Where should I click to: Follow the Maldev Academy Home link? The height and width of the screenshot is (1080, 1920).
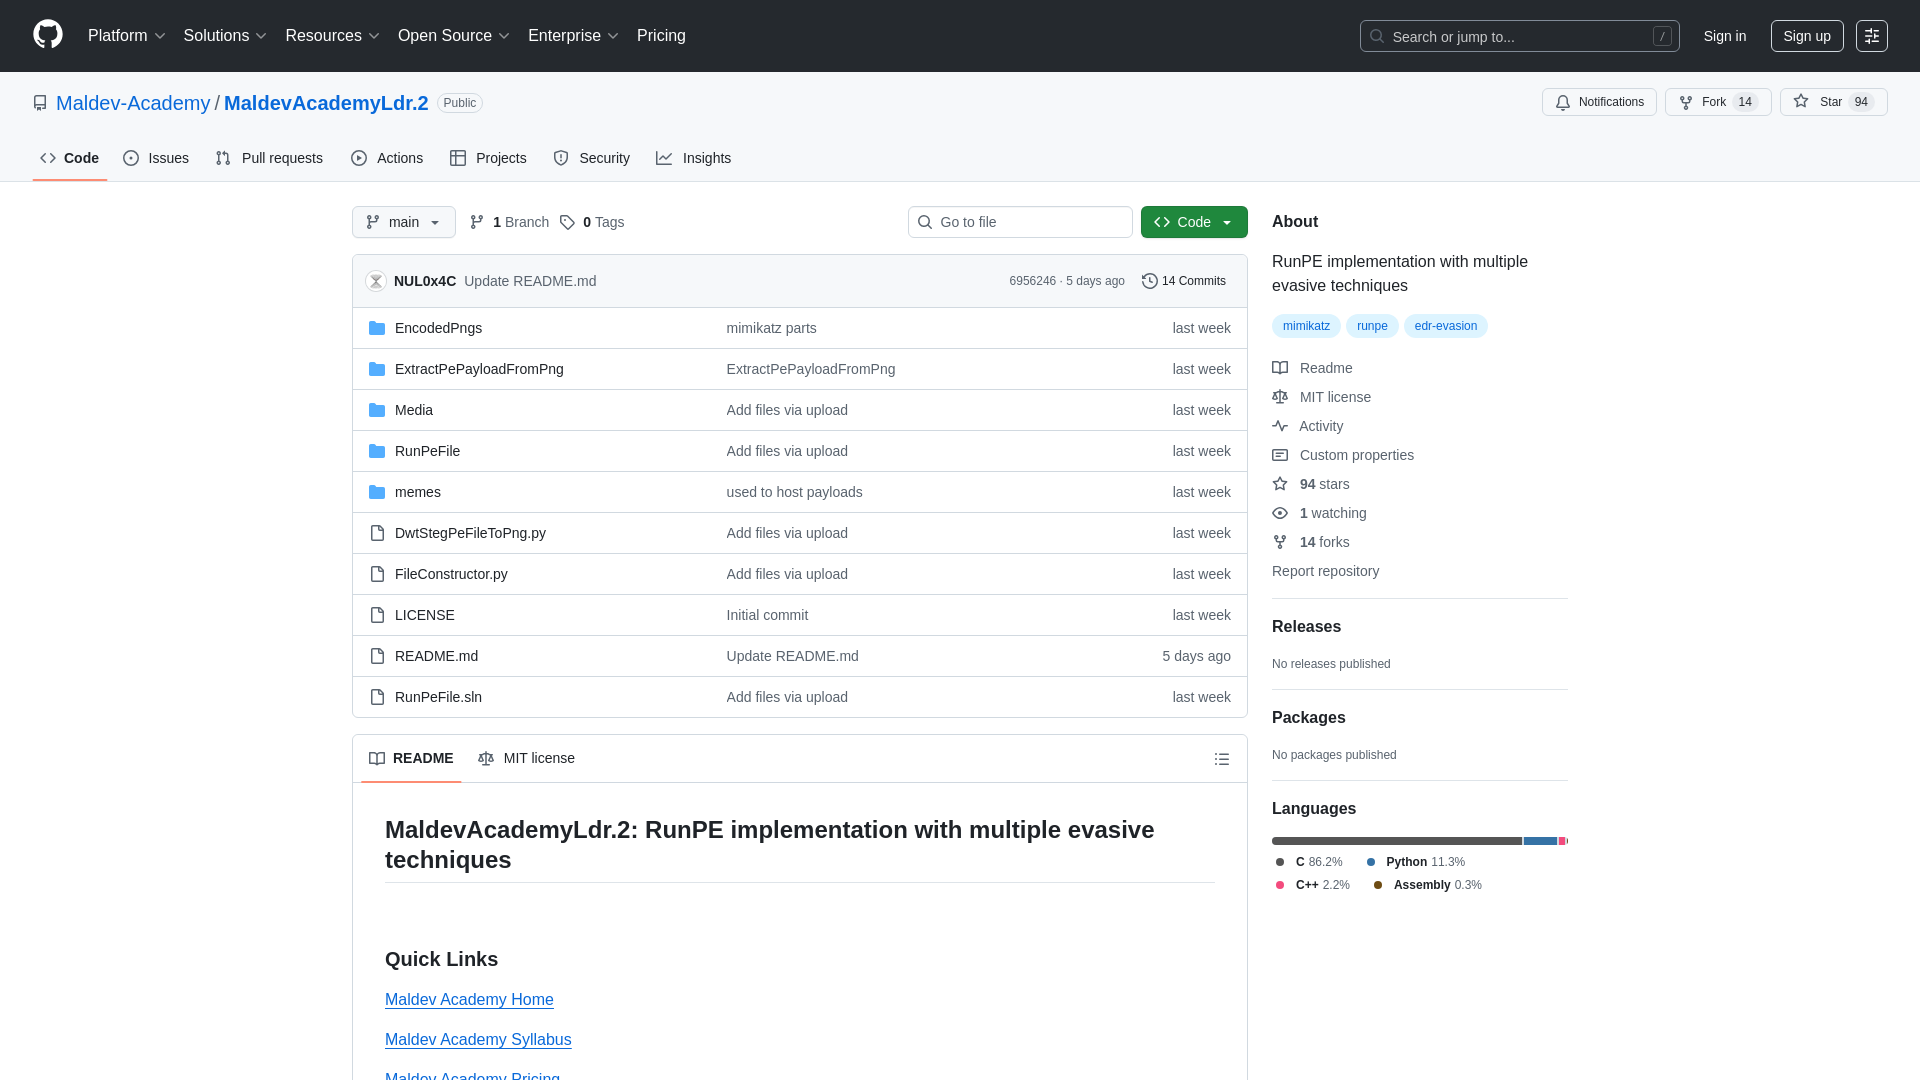tap(469, 999)
